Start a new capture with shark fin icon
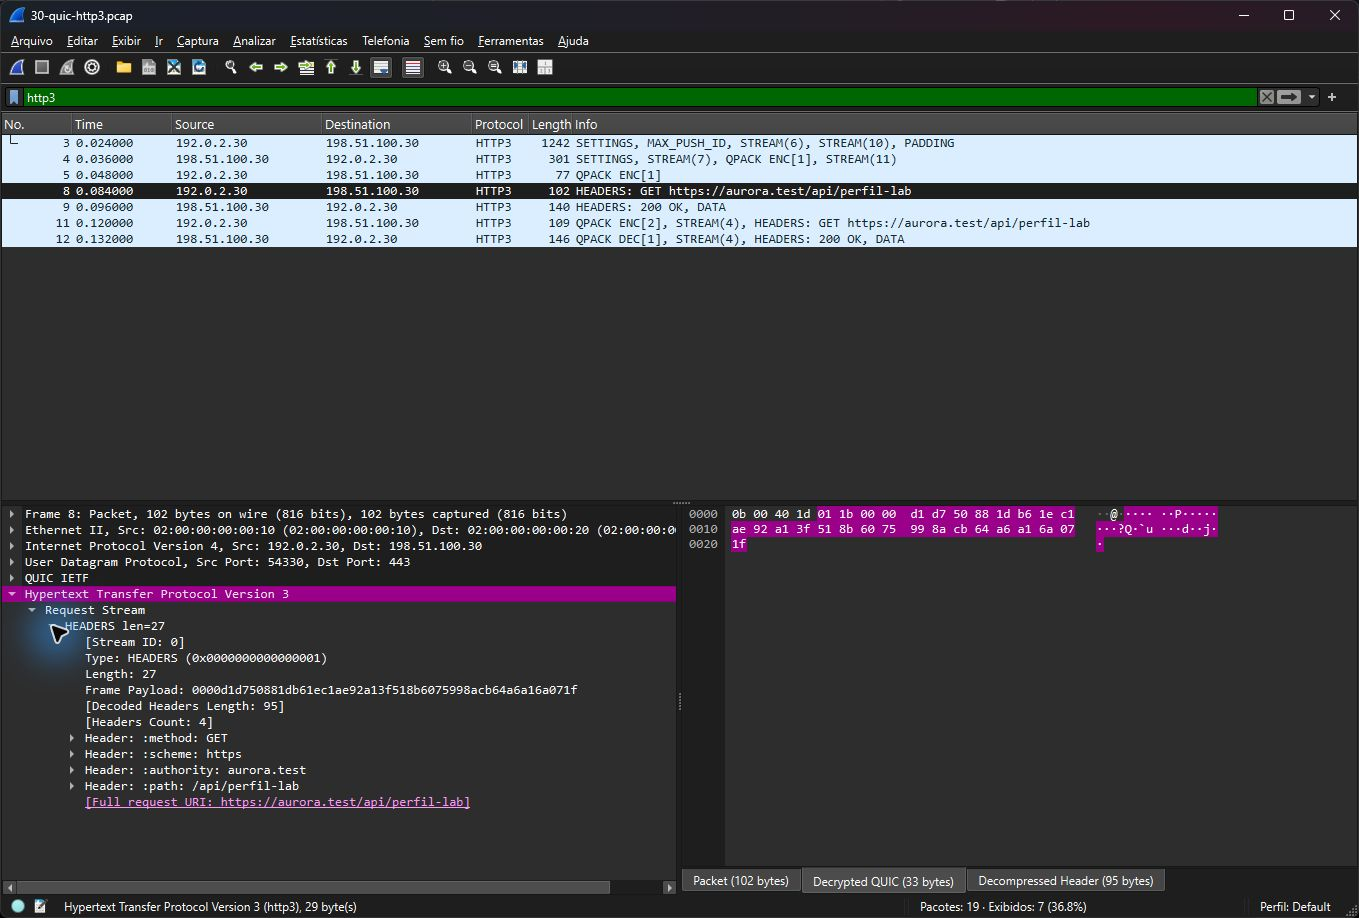 tap(17, 67)
